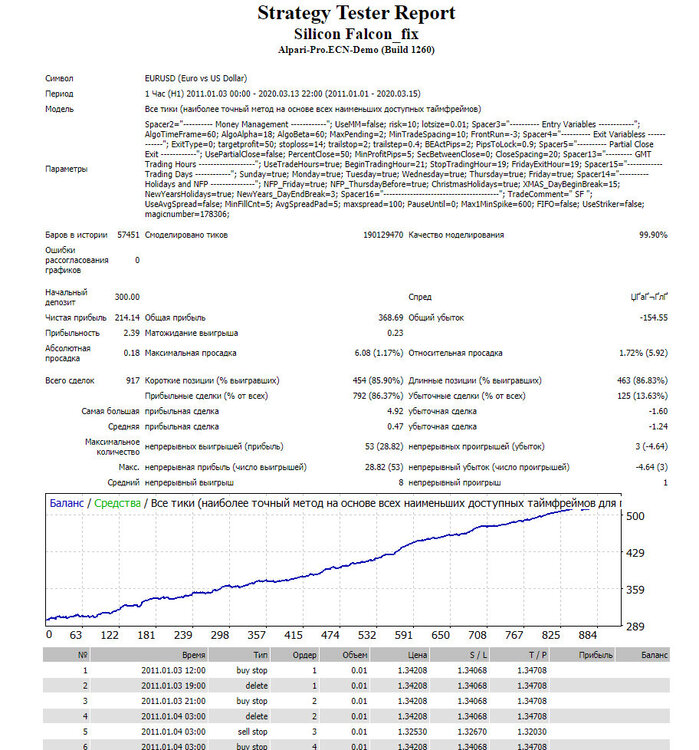Click the 'Спред' label
This screenshot has height=750, width=699.
[x=420, y=297]
